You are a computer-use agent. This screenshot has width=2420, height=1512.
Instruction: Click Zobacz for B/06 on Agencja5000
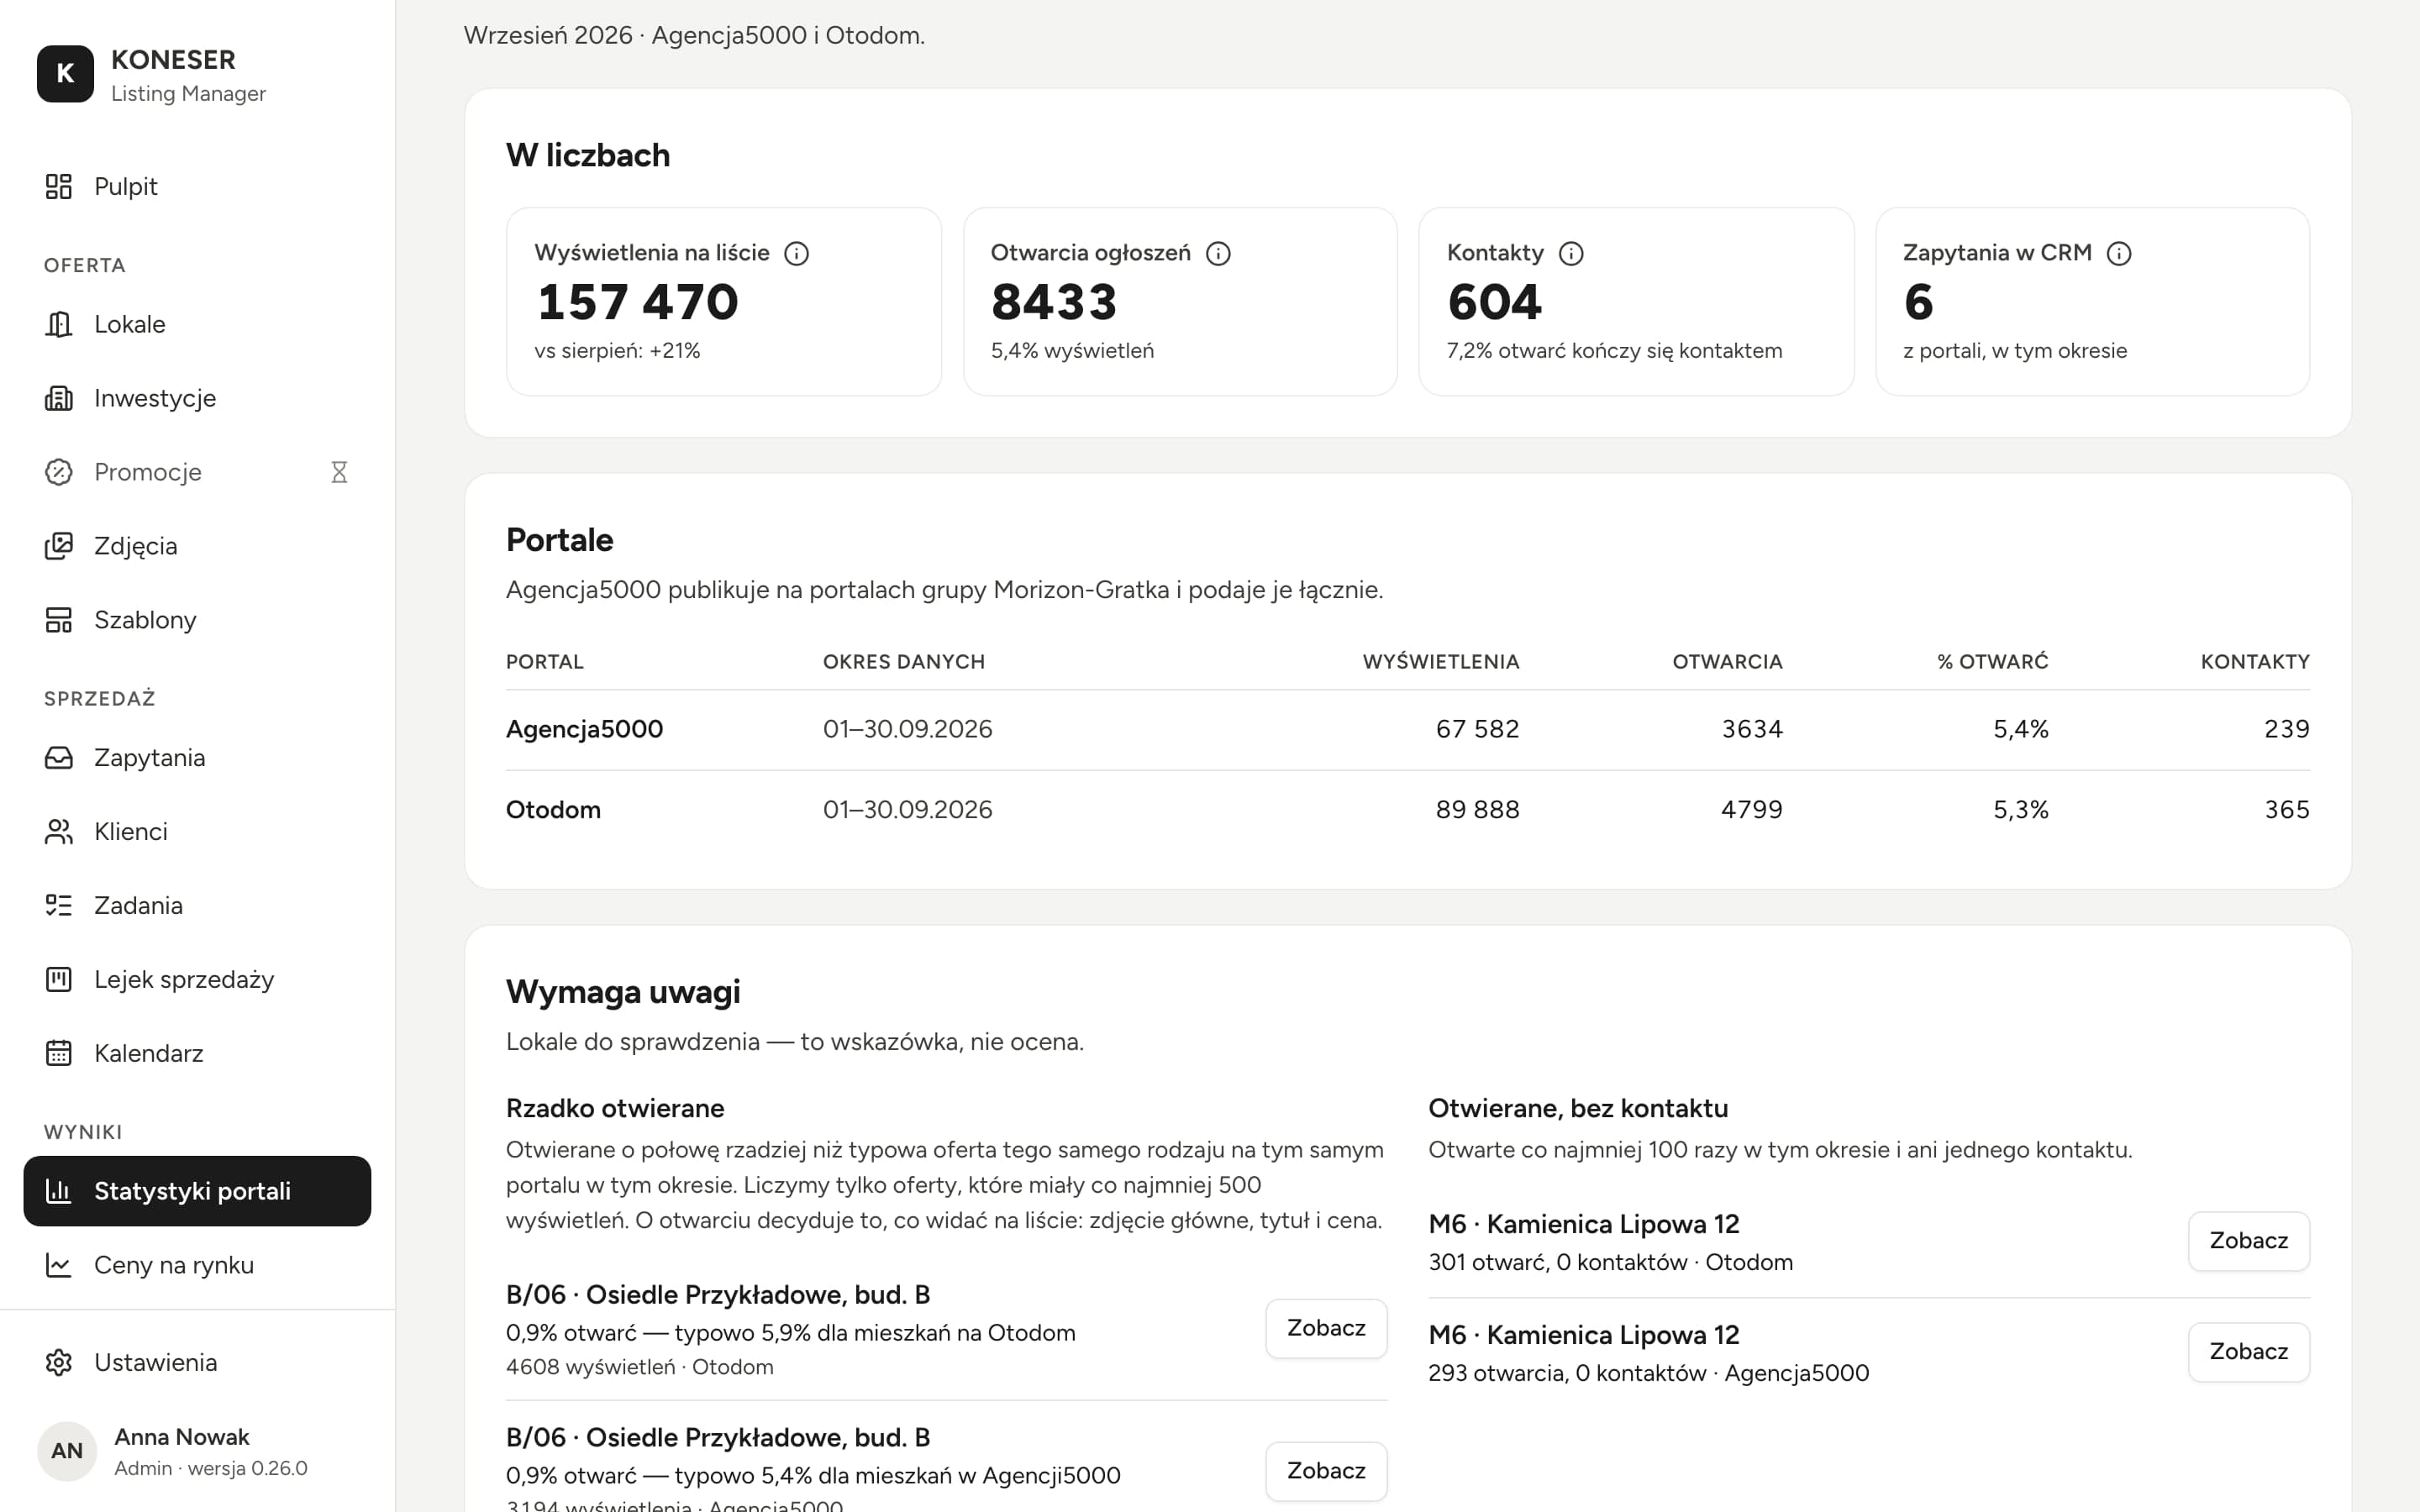(1326, 1471)
